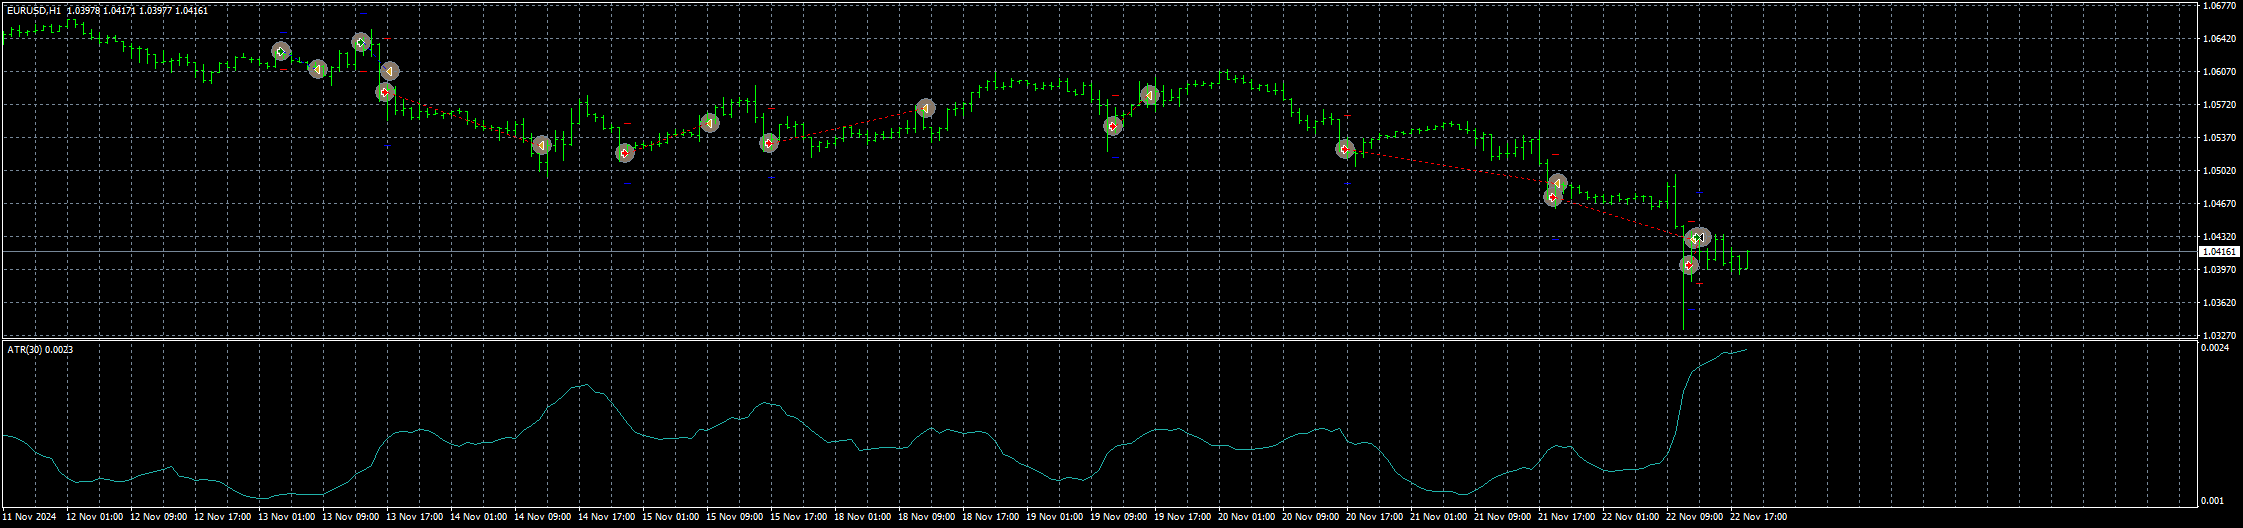2243x528 pixels.
Task: Click the 21 Nov 17:00 time label
Action: pos(1566,517)
